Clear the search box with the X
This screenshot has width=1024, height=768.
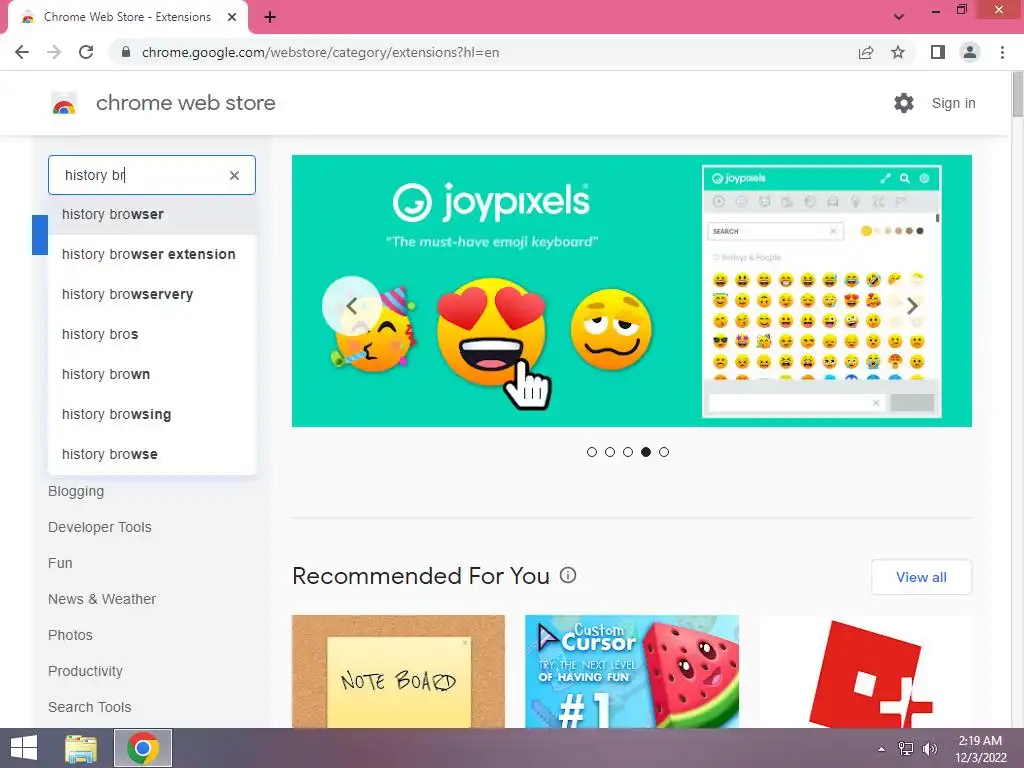234,175
